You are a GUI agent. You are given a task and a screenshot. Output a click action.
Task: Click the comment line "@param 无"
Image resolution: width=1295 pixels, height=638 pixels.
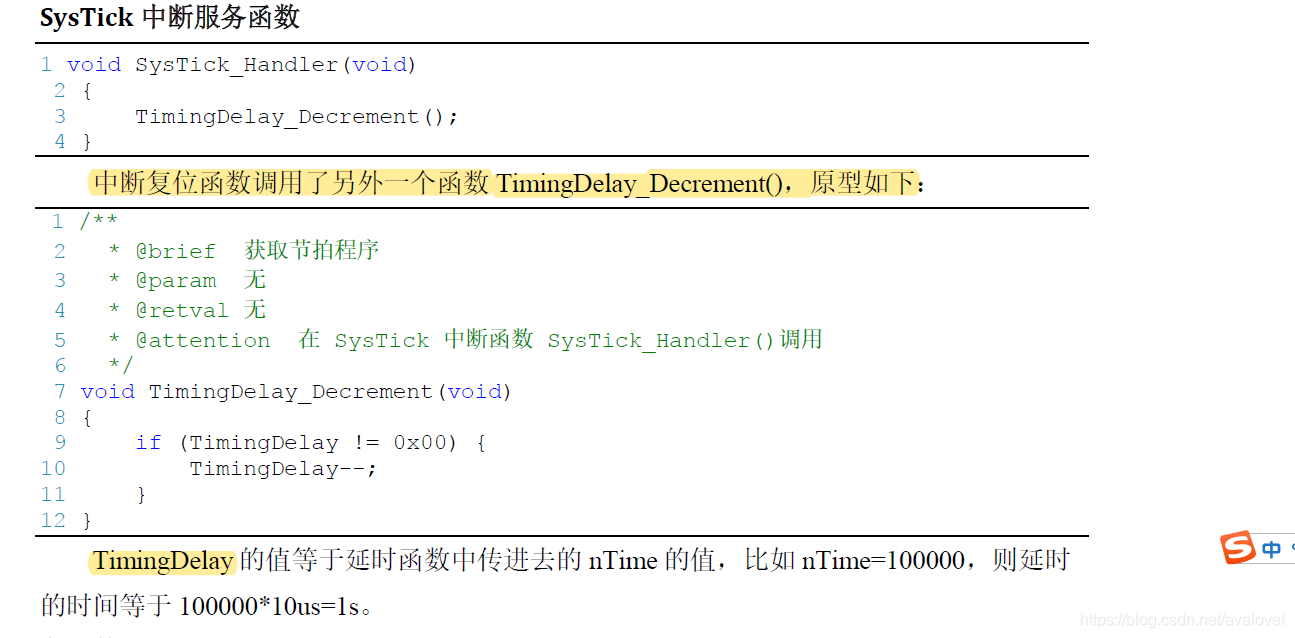201,280
